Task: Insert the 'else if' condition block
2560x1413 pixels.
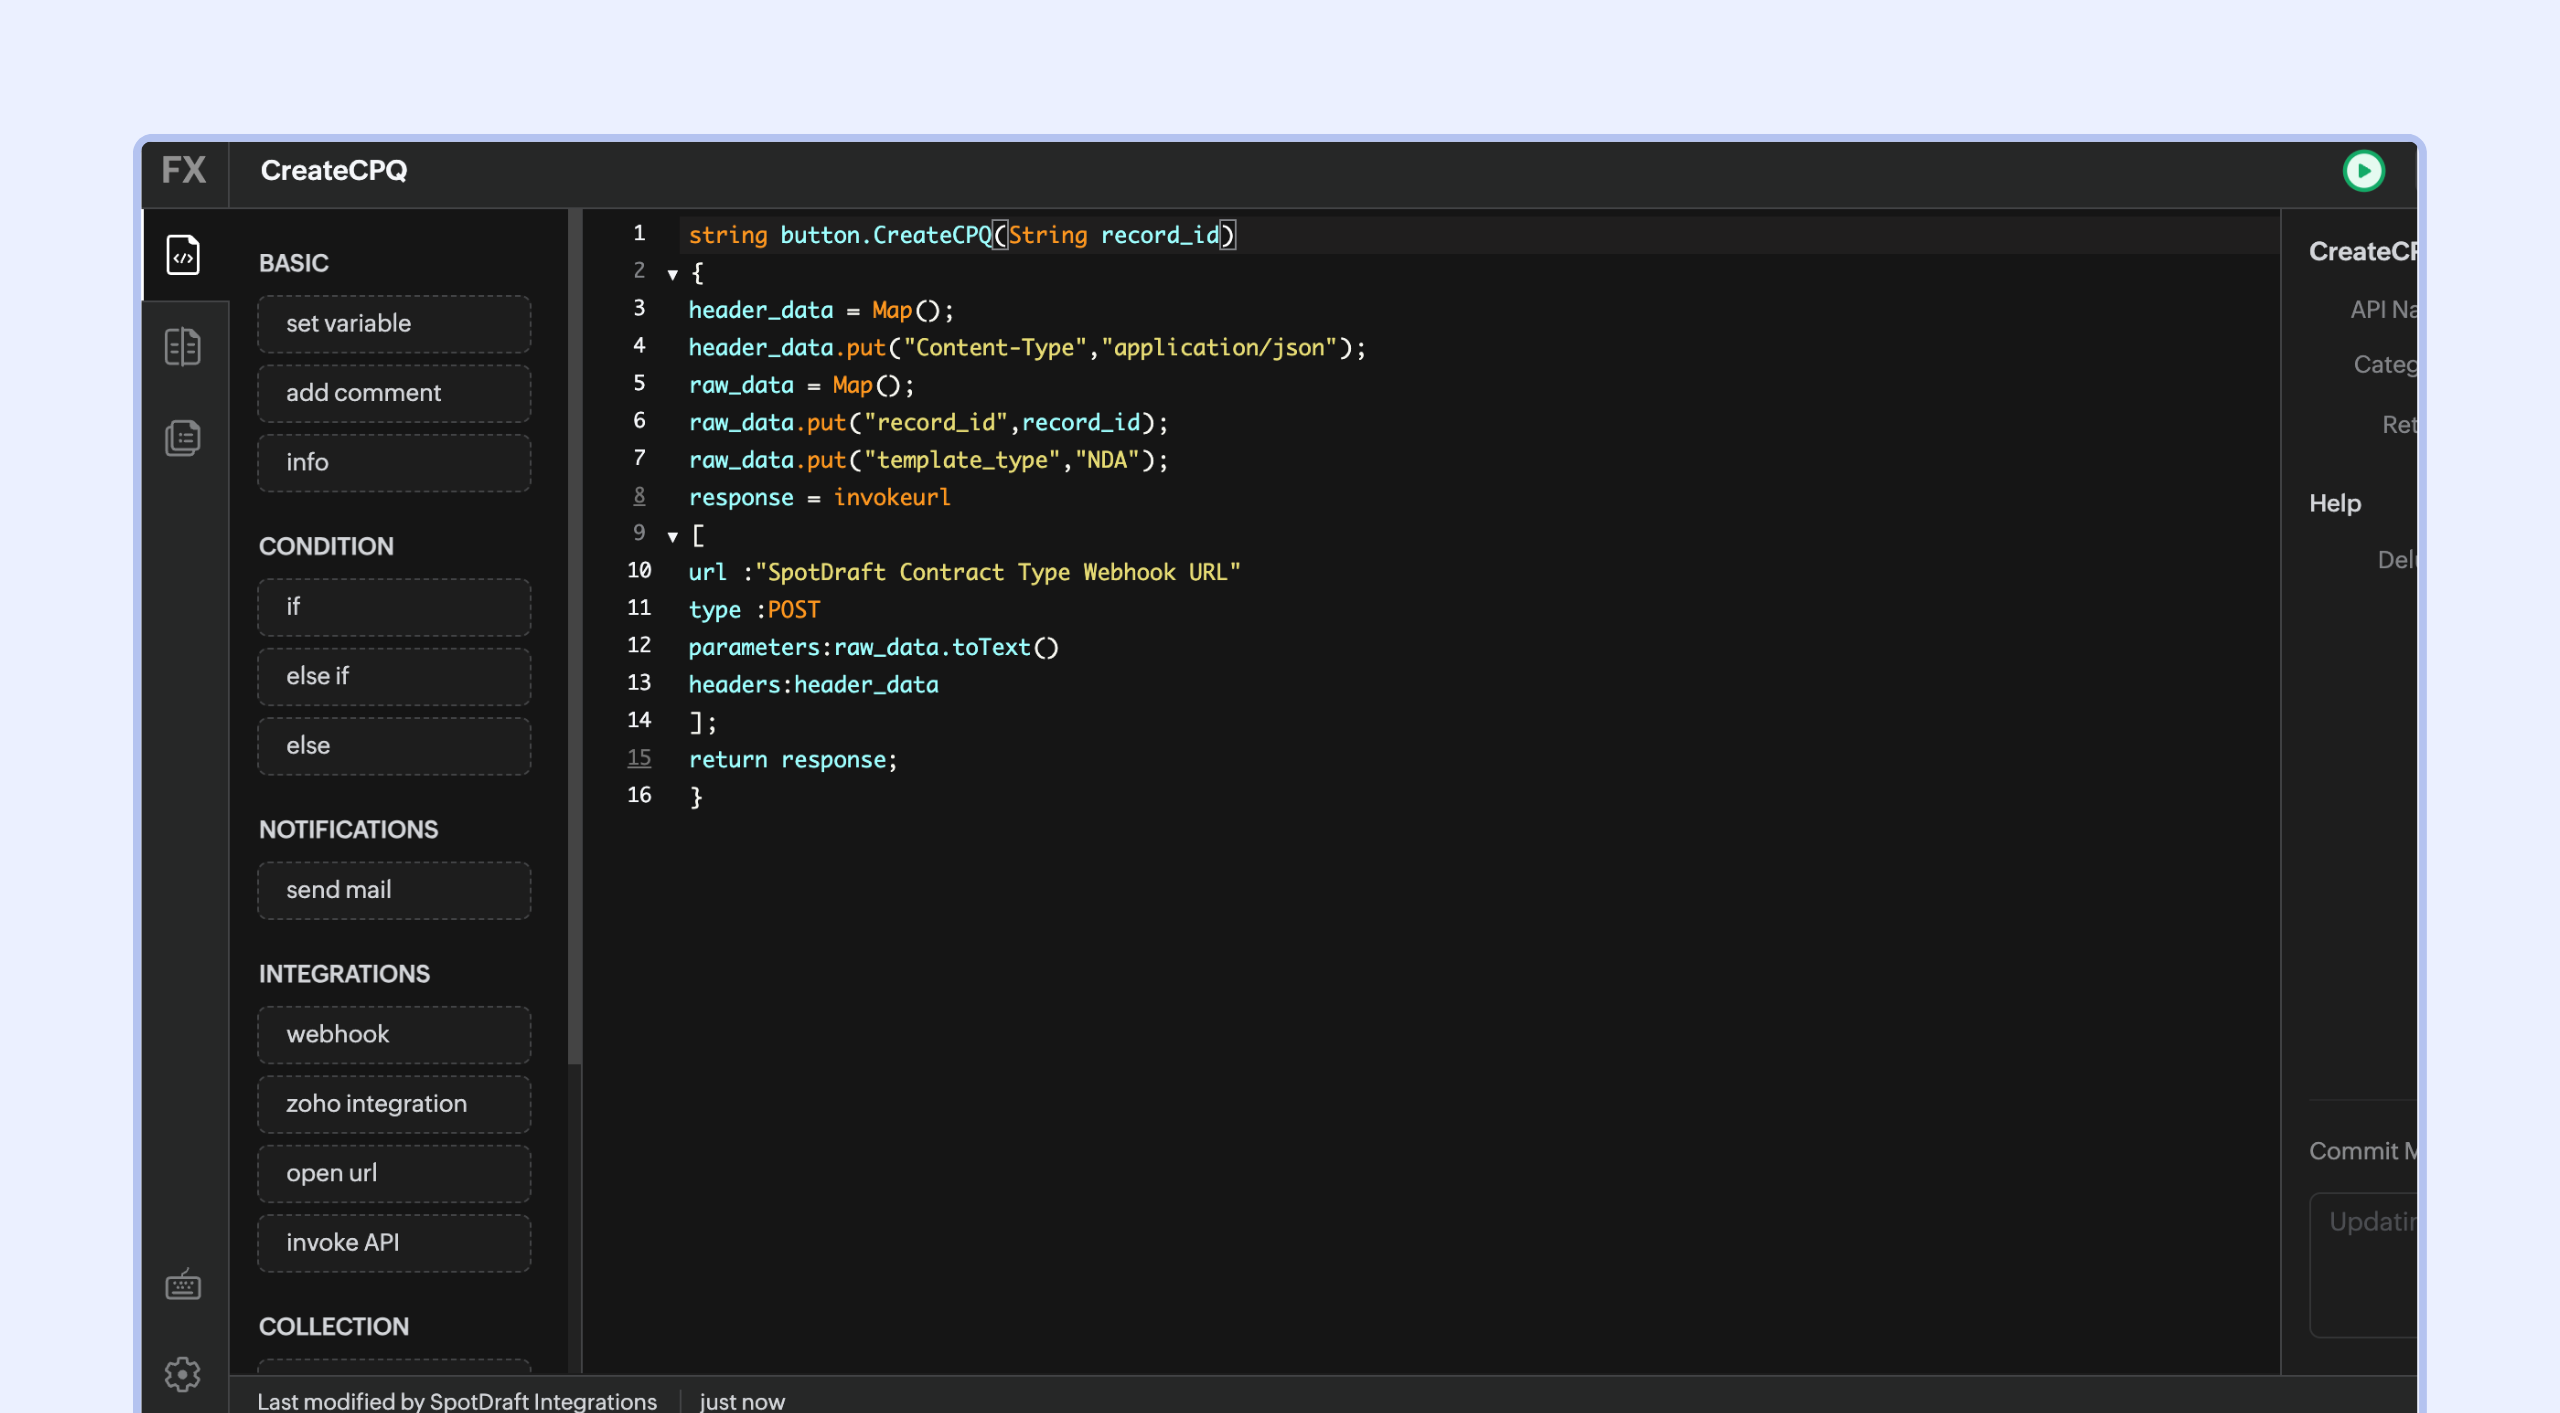Action: point(394,676)
